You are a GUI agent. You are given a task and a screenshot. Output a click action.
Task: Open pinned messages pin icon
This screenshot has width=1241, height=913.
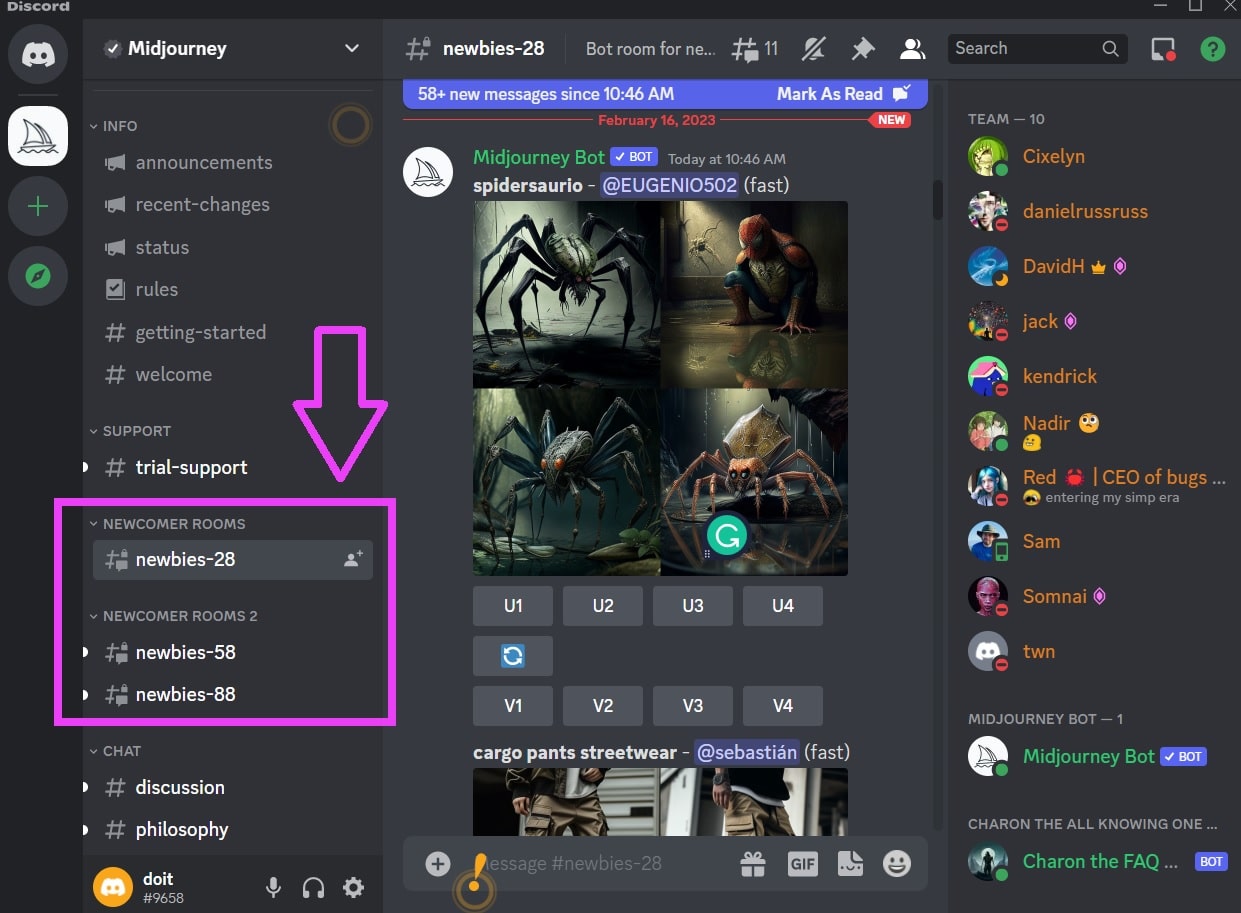862,48
